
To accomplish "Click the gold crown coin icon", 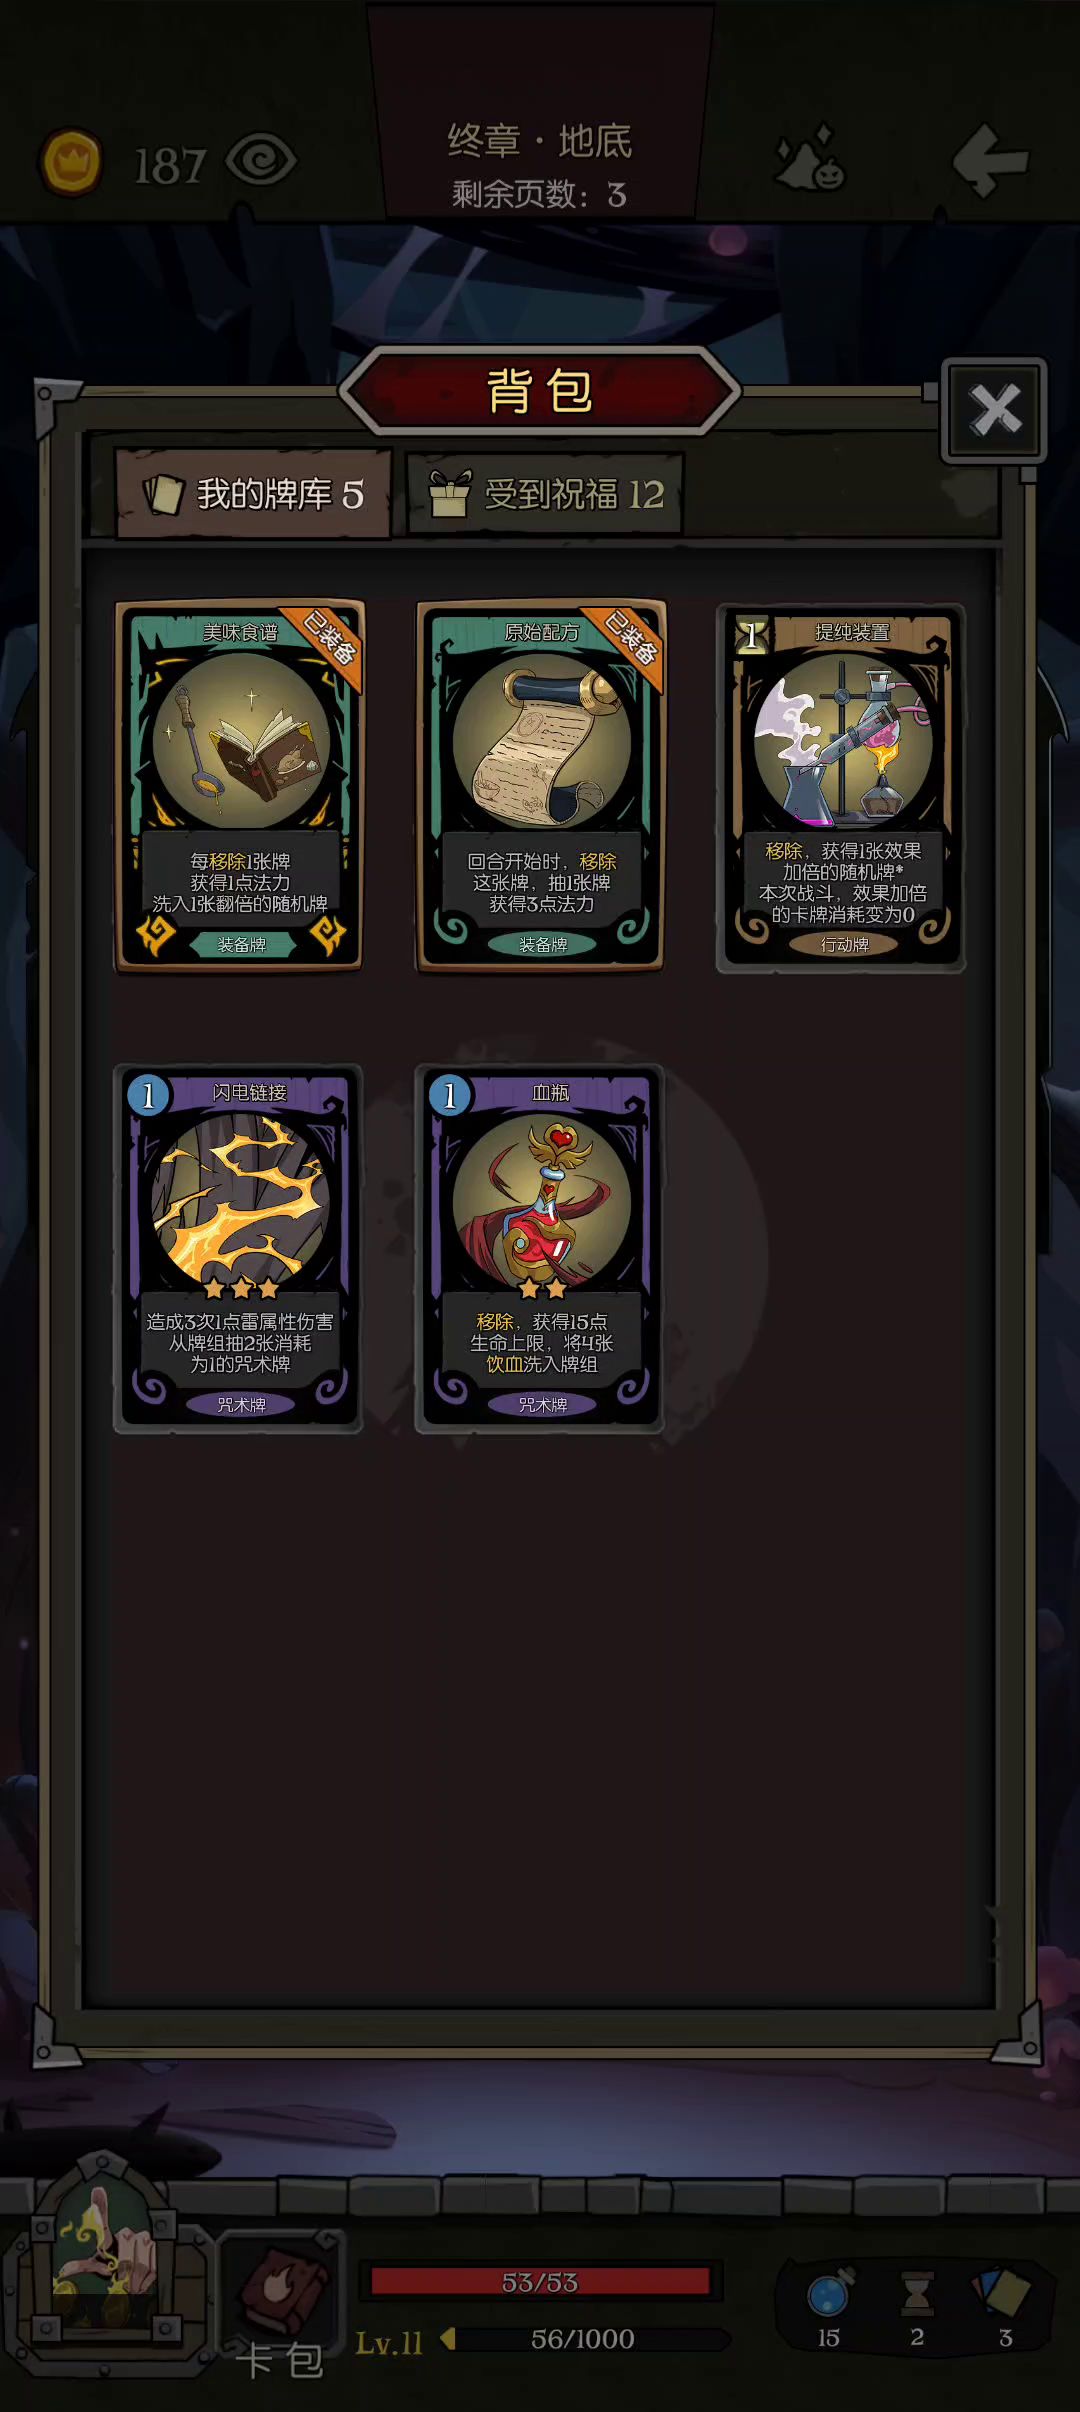I will point(71,162).
